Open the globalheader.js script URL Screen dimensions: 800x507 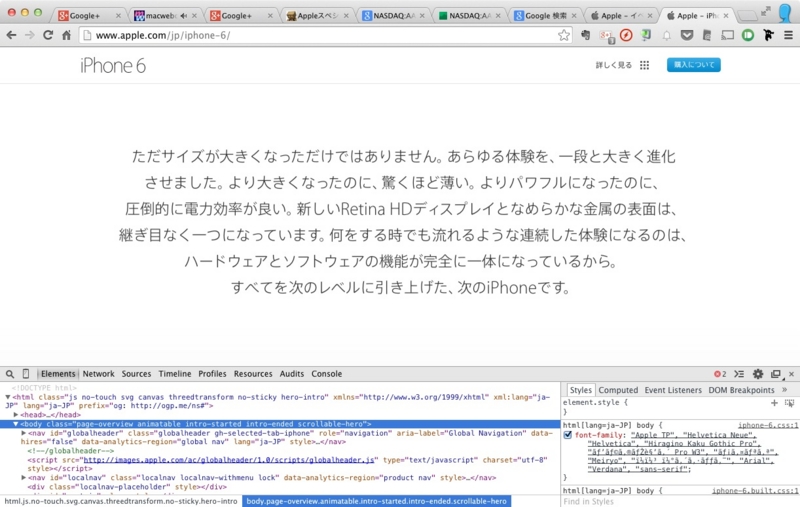[x=229, y=460]
